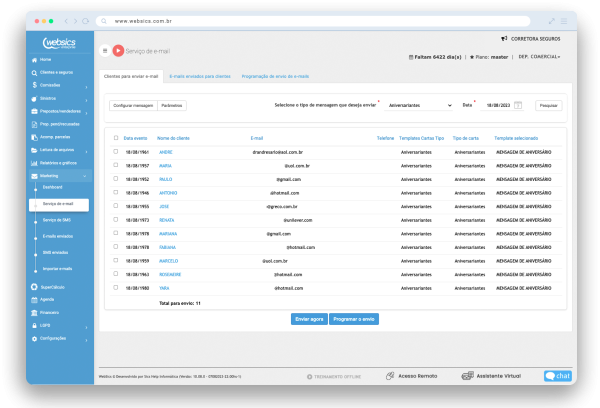The width and height of the screenshot is (600, 408).
Task: Expand the Propostas/vendedores submenu arrow
Action: (x=86, y=113)
